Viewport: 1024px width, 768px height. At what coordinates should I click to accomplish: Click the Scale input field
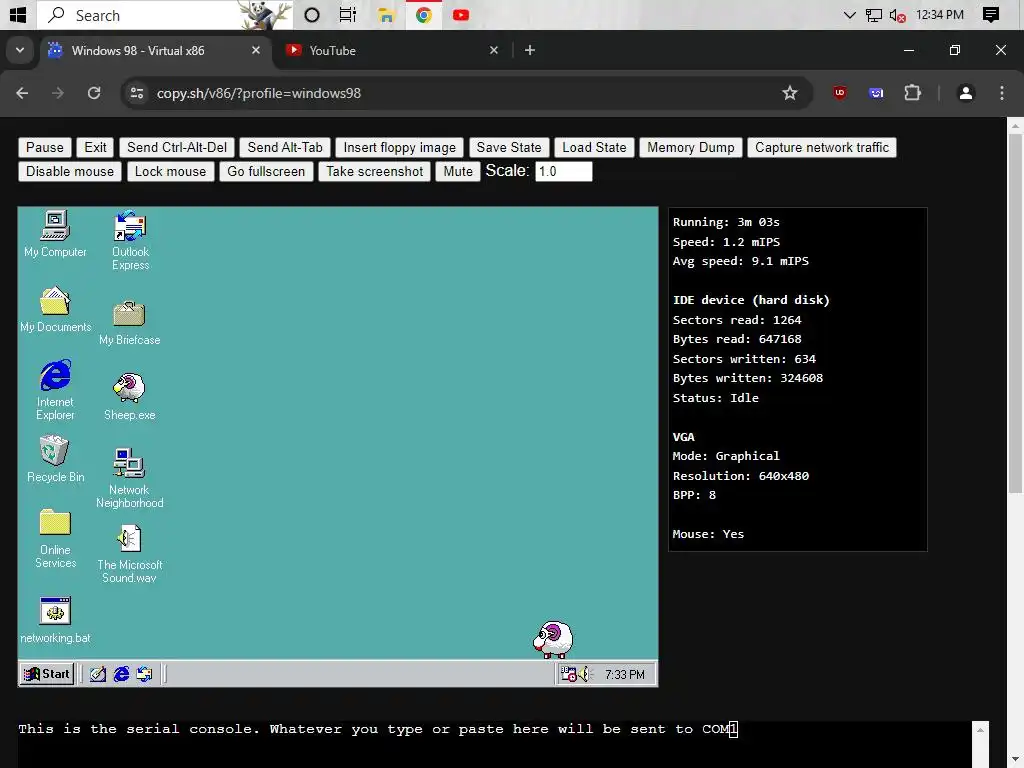coord(564,172)
